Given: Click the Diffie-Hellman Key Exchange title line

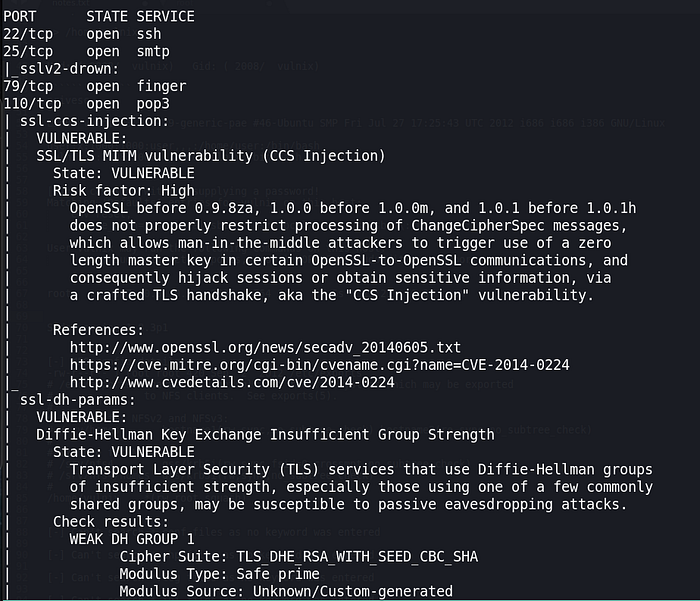Looking at the screenshot, I should (264, 434).
